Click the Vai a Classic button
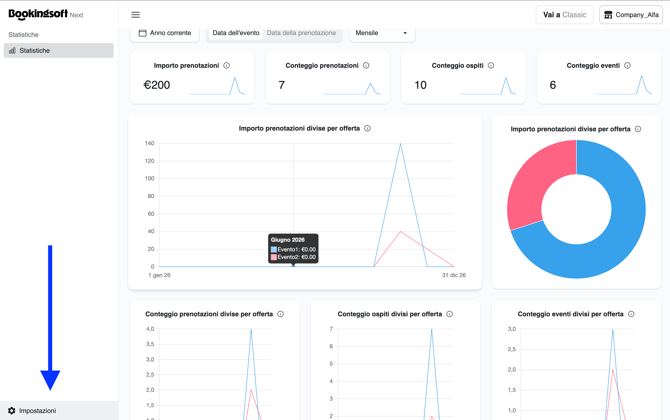 pyautogui.click(x=564, y=15)
